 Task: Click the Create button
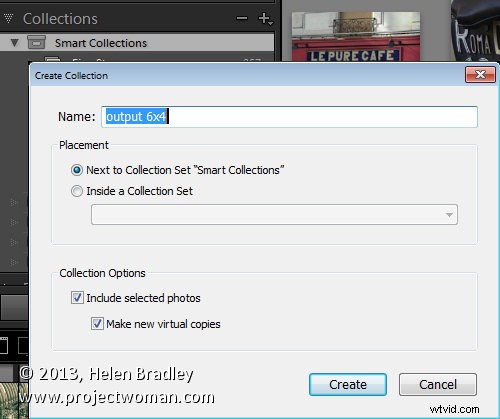[348, 385]
